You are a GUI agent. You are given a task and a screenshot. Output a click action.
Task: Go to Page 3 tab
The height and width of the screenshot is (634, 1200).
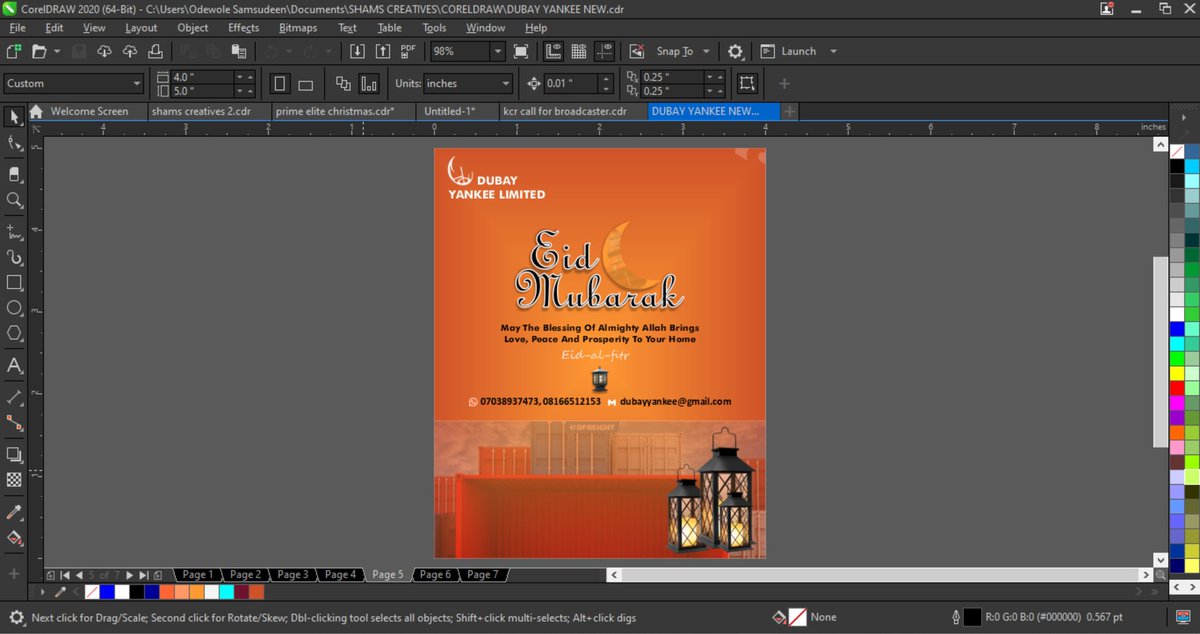tap(292, 575)
